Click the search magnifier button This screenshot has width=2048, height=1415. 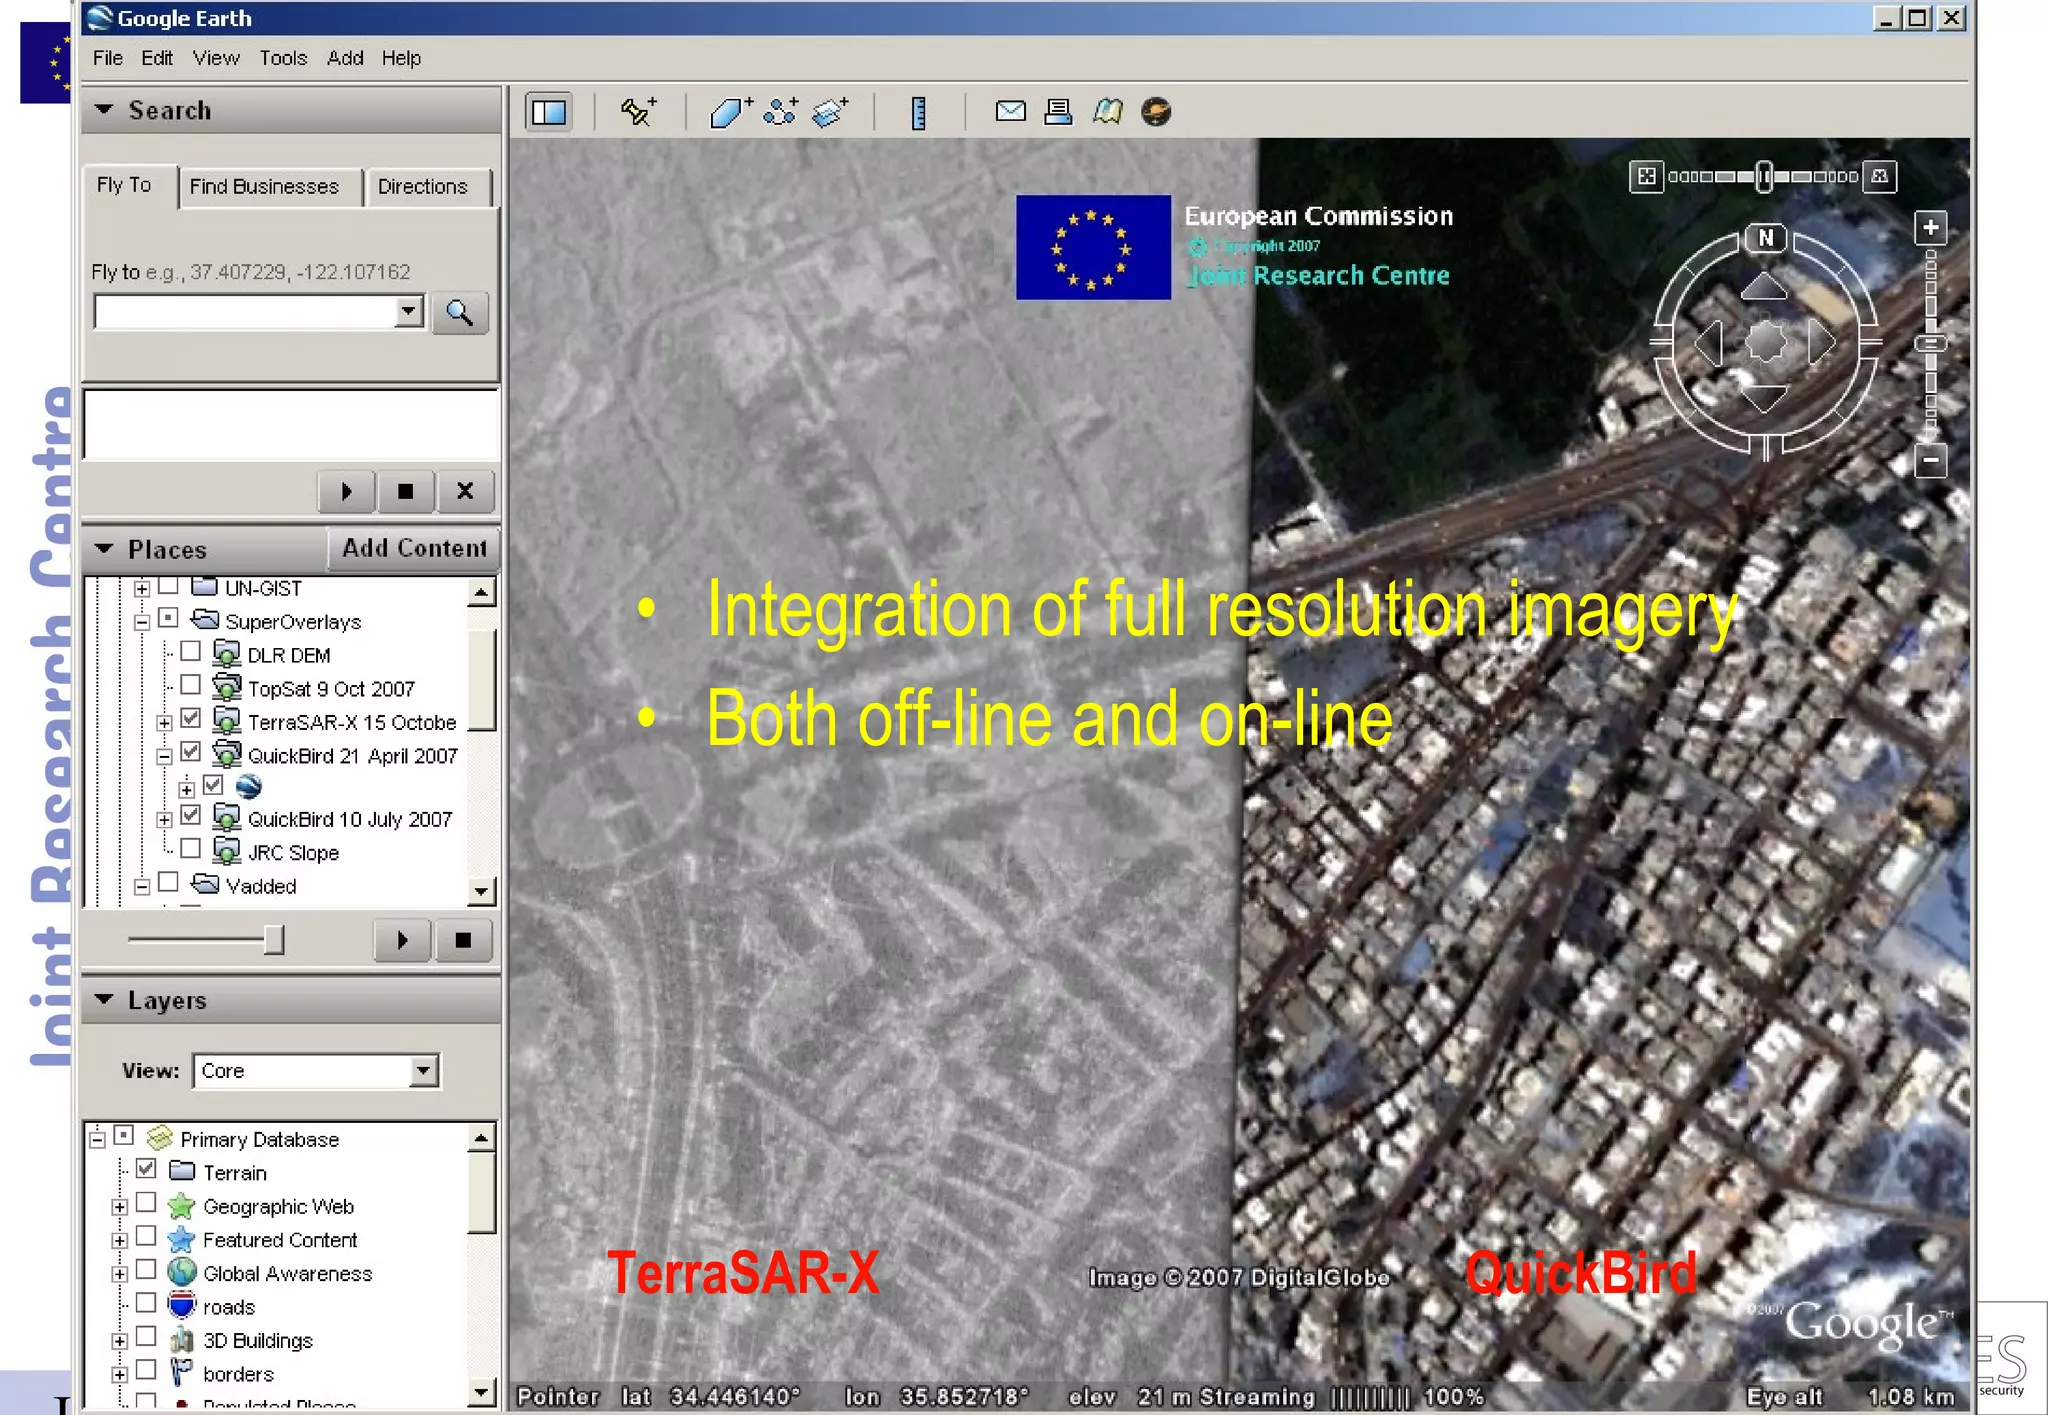(x=460, y=313)
